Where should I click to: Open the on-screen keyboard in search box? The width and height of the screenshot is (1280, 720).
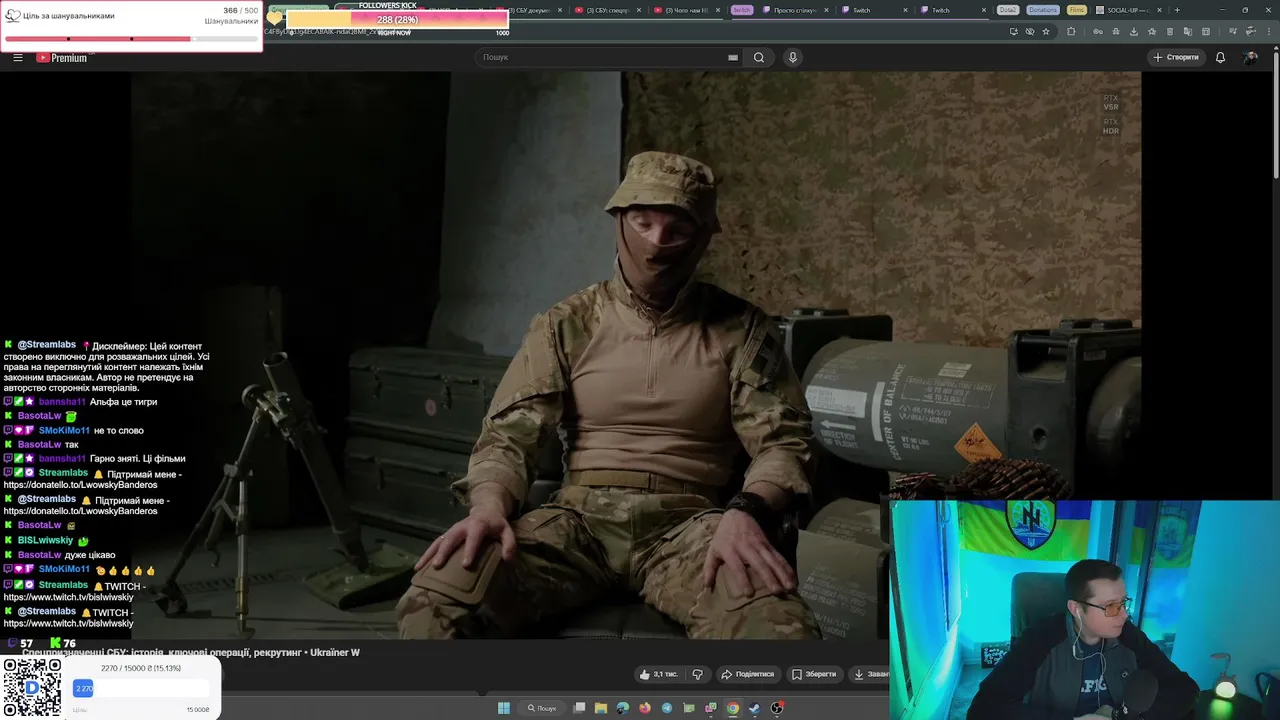coord(733,57)
